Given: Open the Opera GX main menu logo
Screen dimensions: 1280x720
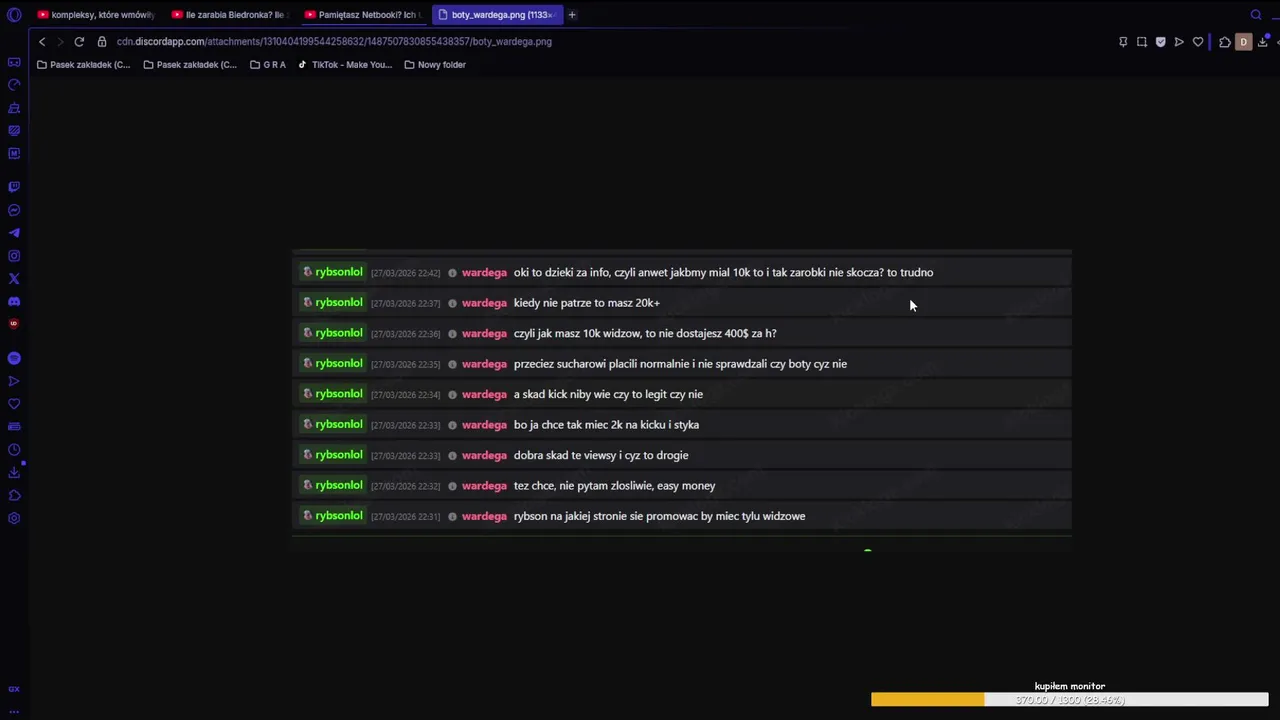Looking at the screenshot, I should pyautogui.click(x=14, y=15).
